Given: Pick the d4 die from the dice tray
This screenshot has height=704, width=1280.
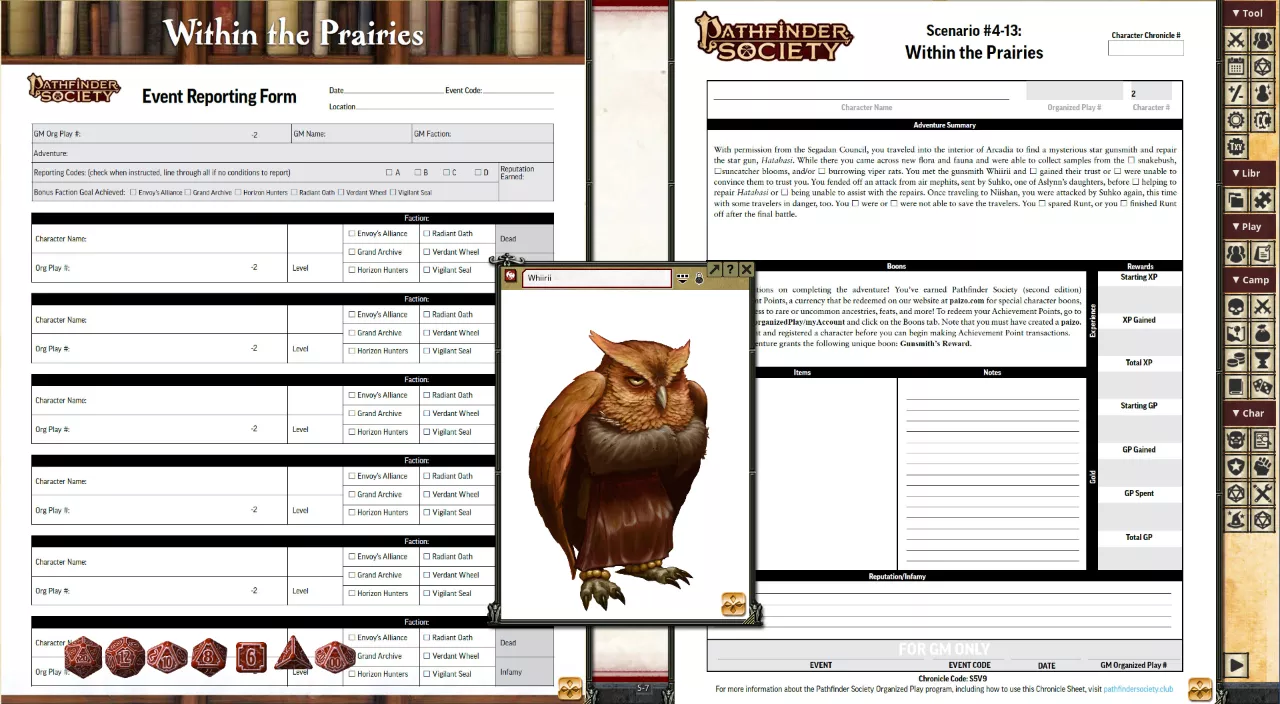Looking at the screenshot, I should coord(293,654).
